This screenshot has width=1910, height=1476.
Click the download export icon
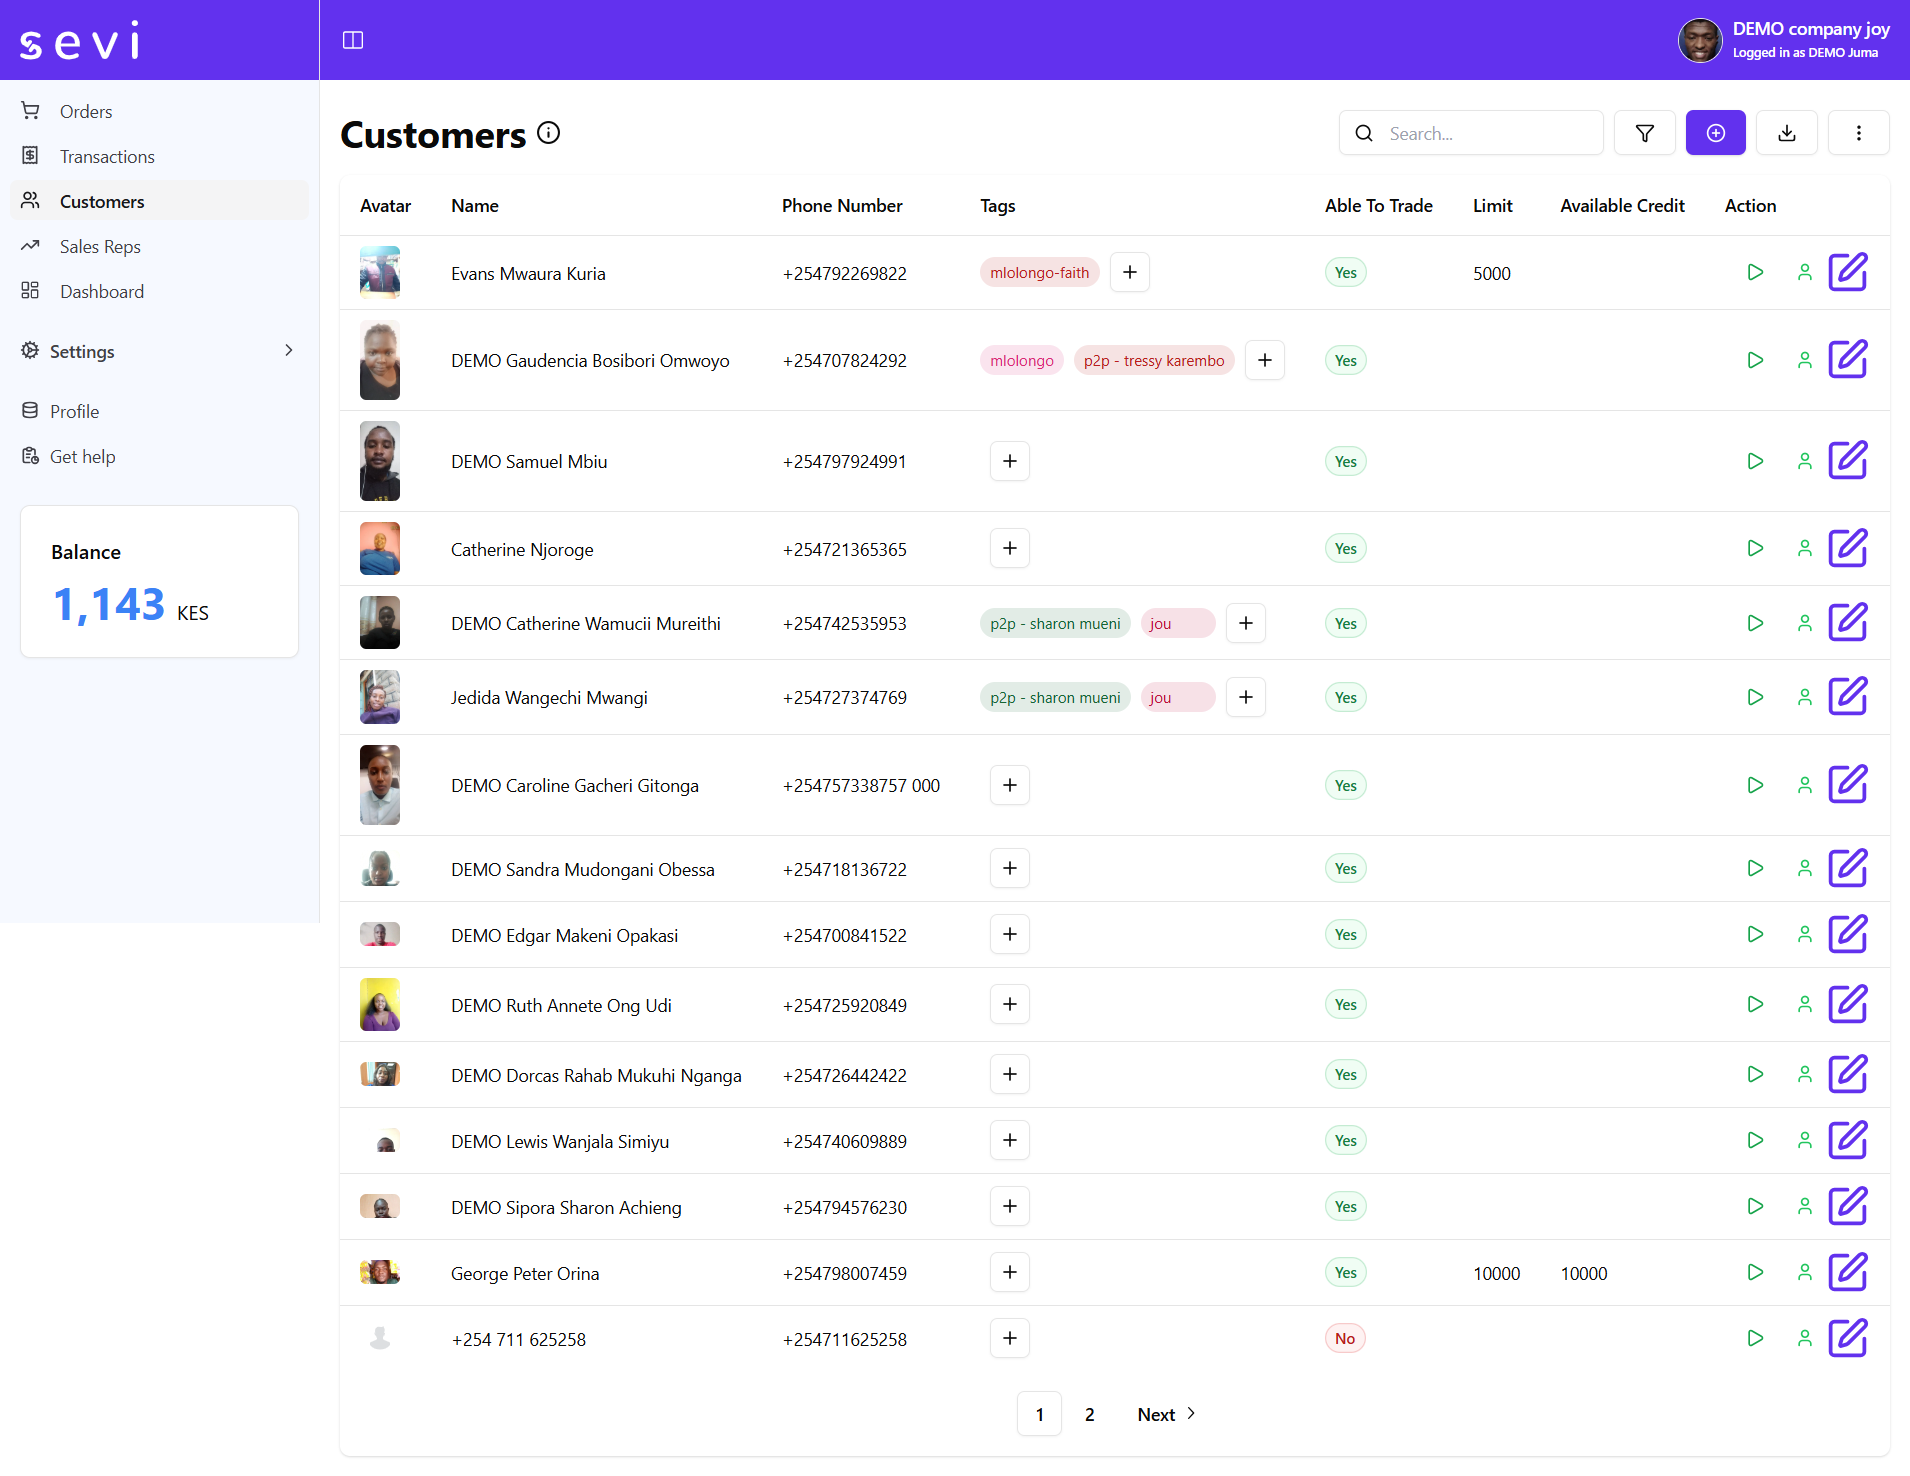click(x=1787, y=132)
